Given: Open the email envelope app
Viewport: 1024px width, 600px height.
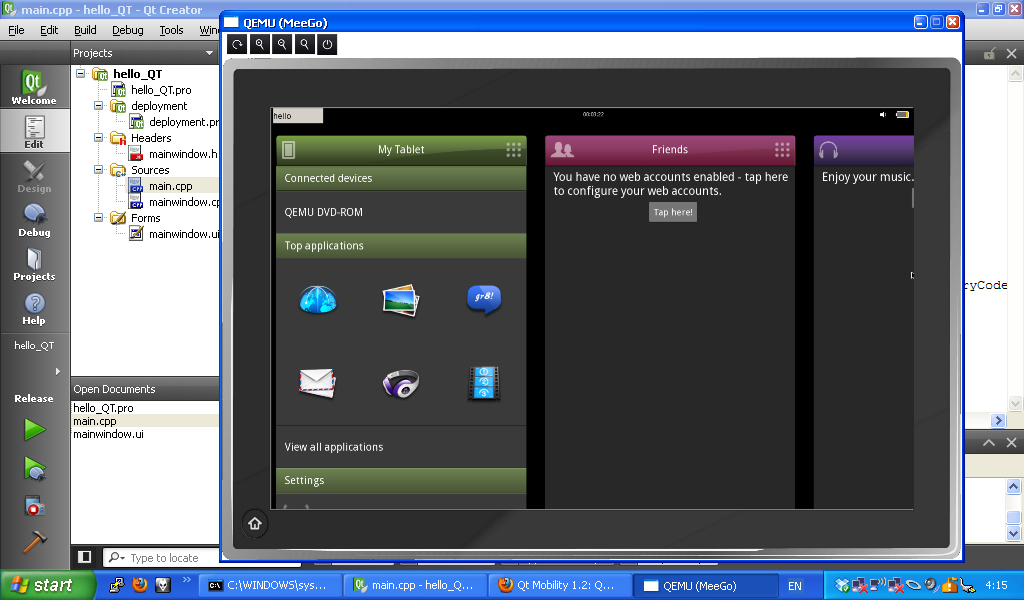Looking at the screenshot, I should click(x=317, y=383).
